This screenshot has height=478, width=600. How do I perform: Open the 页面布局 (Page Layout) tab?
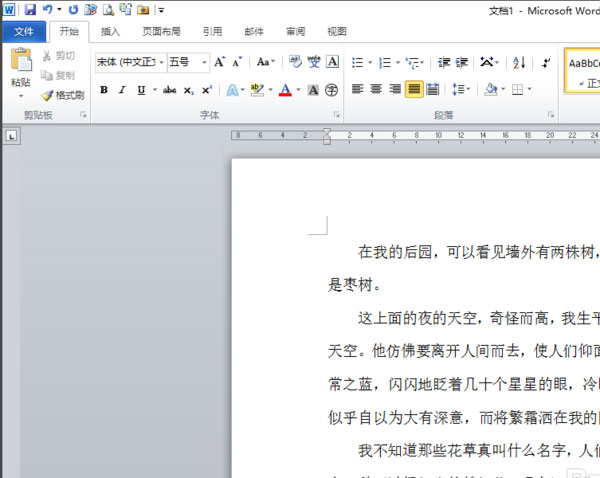[x=161, y=31]
